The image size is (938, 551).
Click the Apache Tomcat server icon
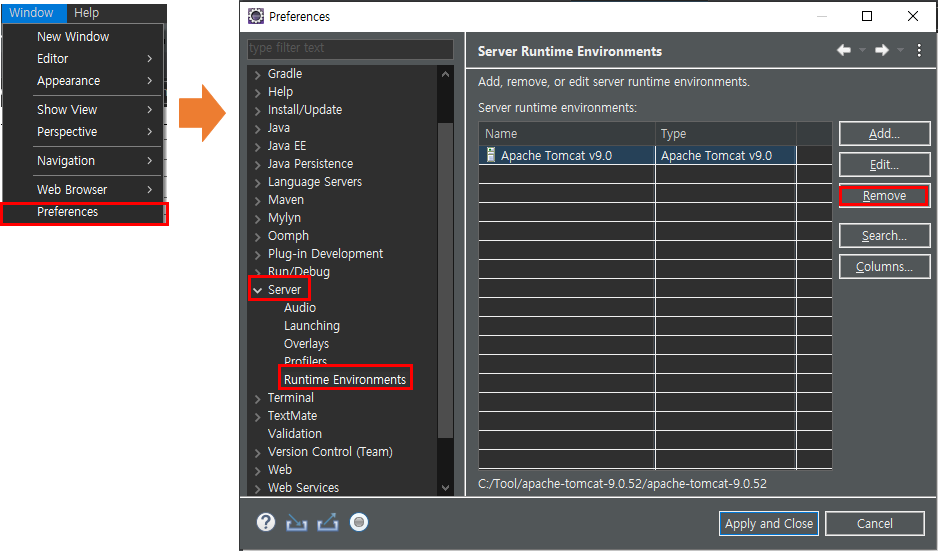point(491,155)
